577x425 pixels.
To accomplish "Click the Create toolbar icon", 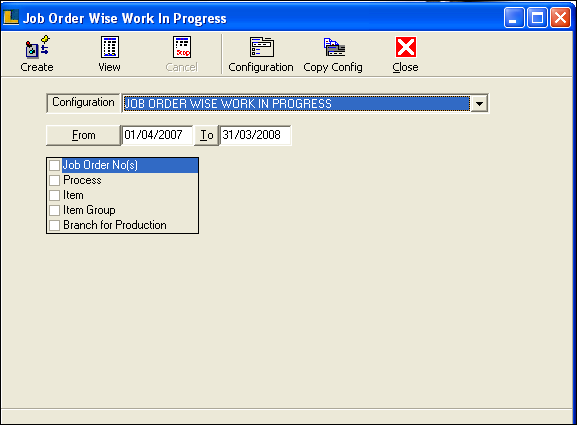I will pyautogui.click(x=37, y=47).
